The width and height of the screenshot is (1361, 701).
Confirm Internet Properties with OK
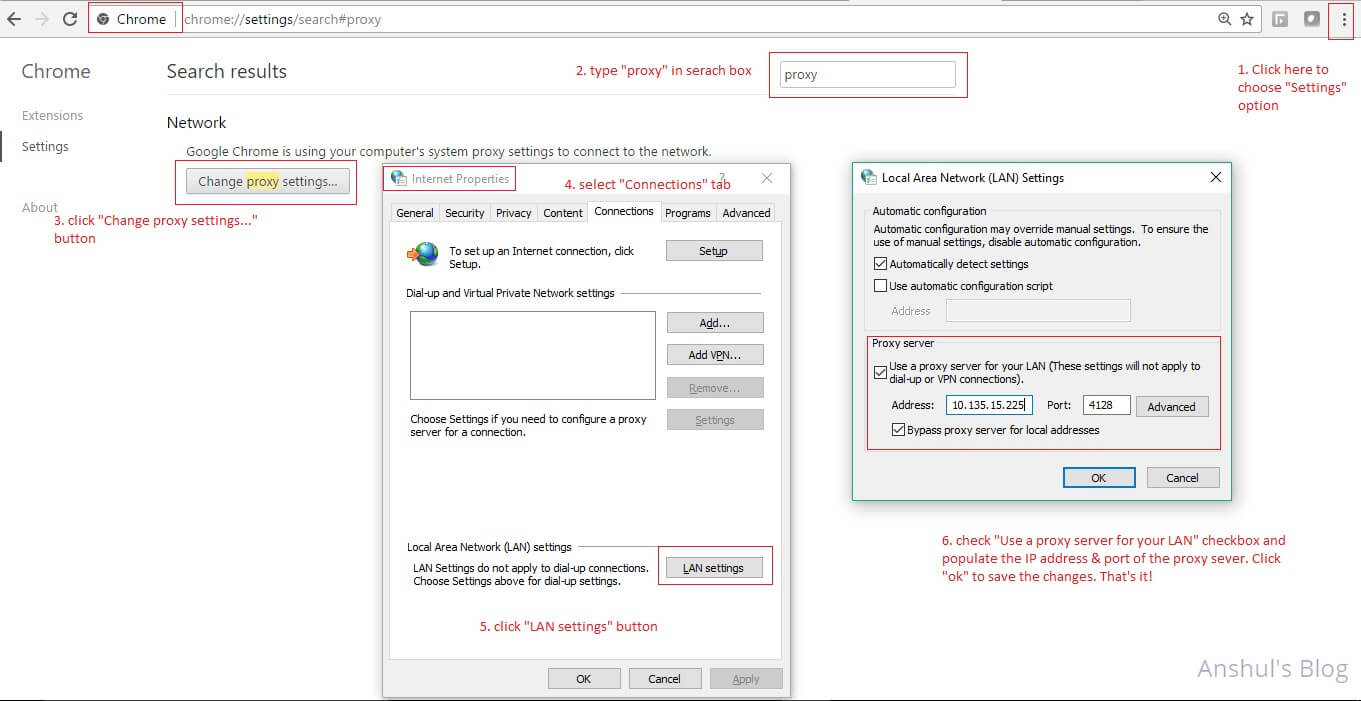pos(584,679)
